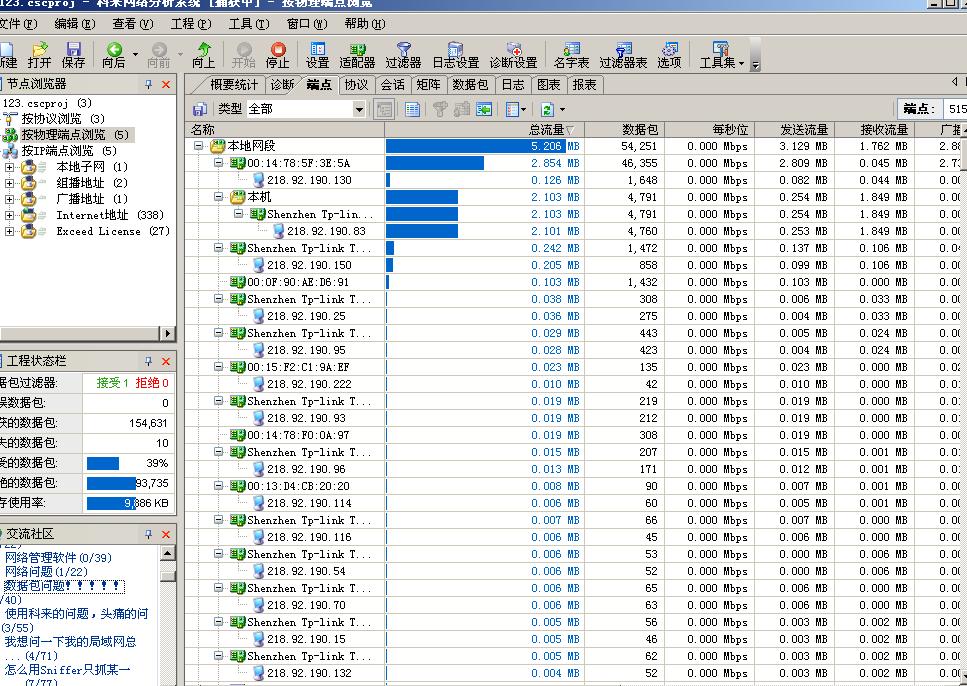The height and width of the screenshot is (686, 967).
Task: Click the 向上 (Up) navigation icon
Action: pos(203,54)
